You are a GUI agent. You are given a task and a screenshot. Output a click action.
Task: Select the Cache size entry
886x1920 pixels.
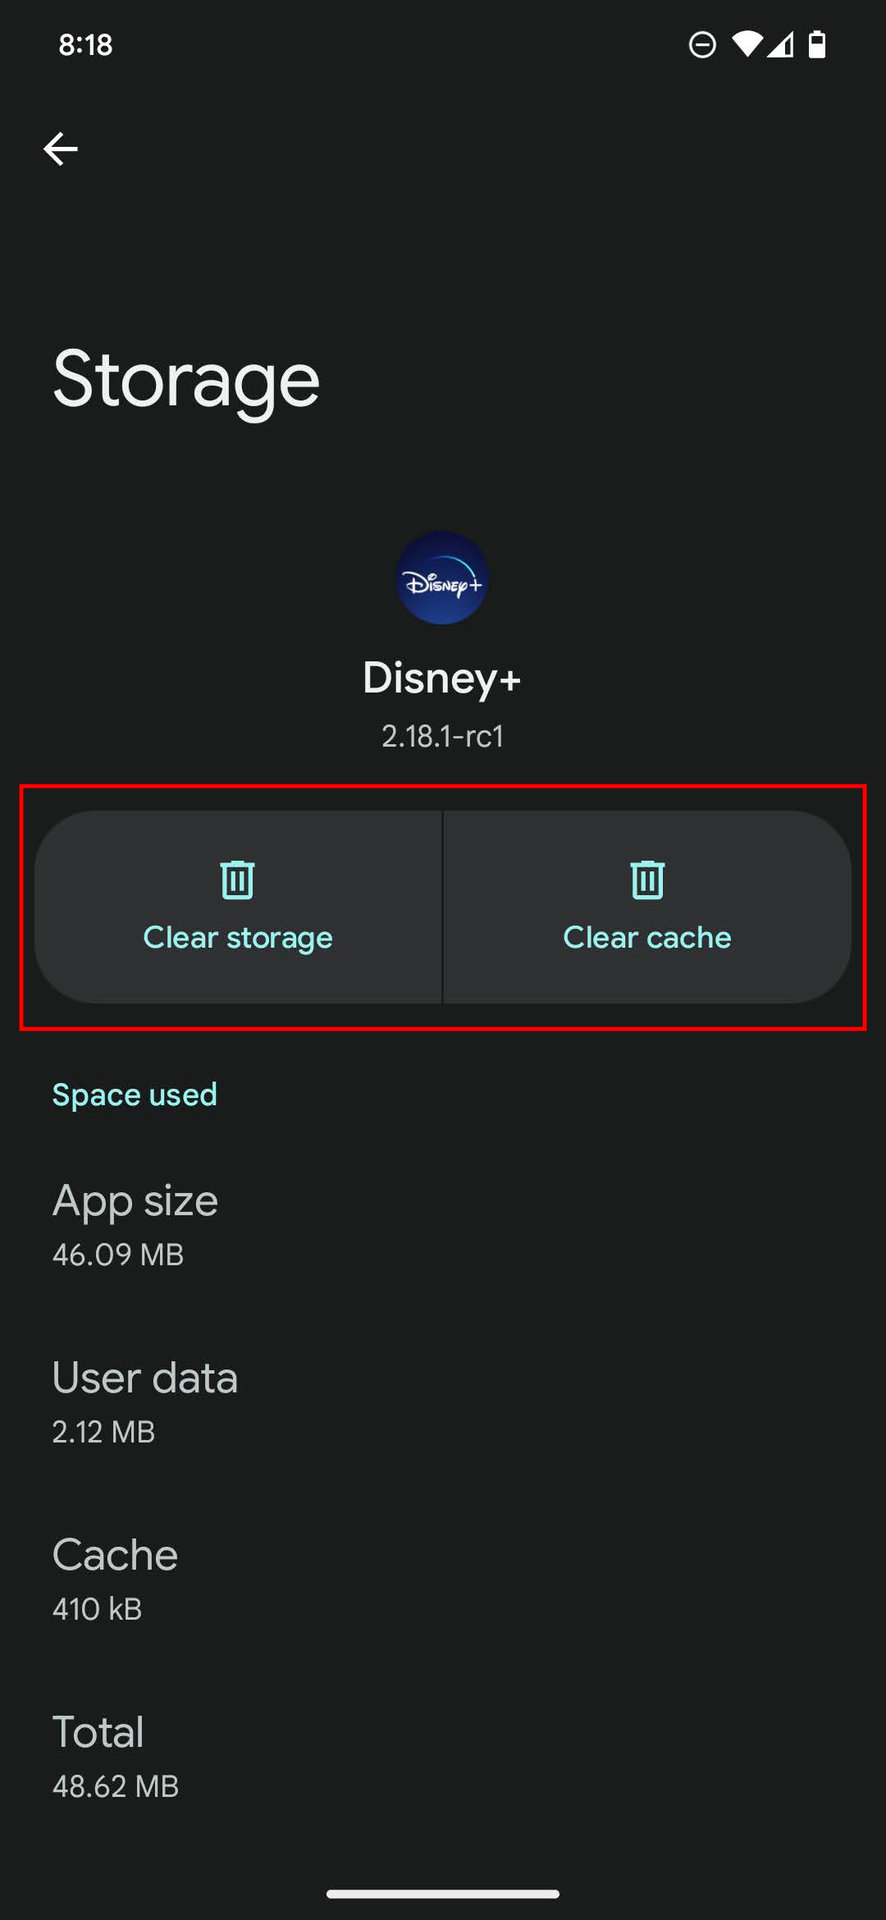coord(115,1578)
